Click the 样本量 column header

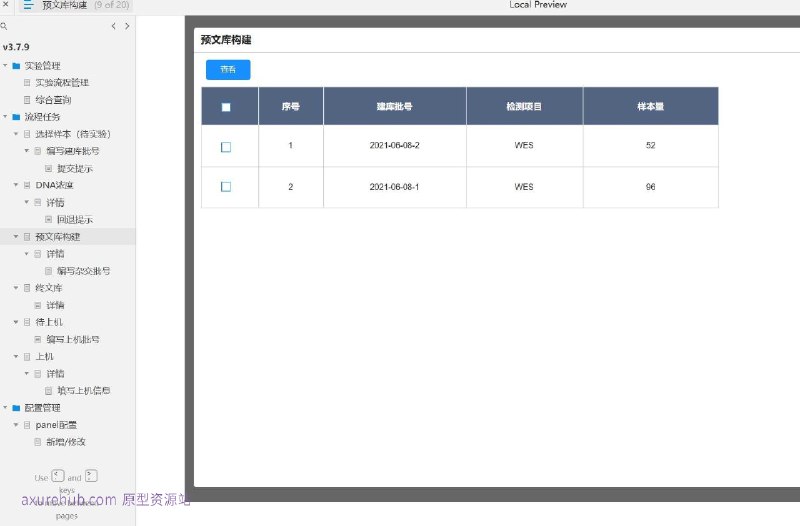click(651, 107)
